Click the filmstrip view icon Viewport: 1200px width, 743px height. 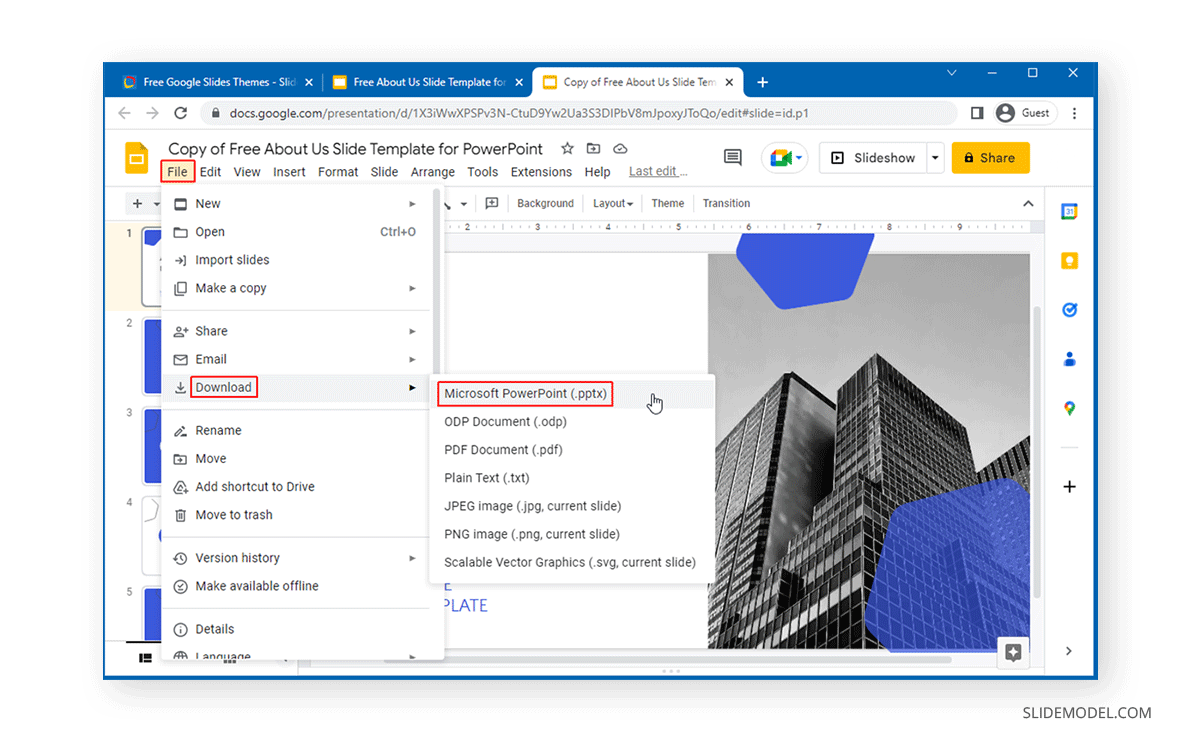(146, 657)
